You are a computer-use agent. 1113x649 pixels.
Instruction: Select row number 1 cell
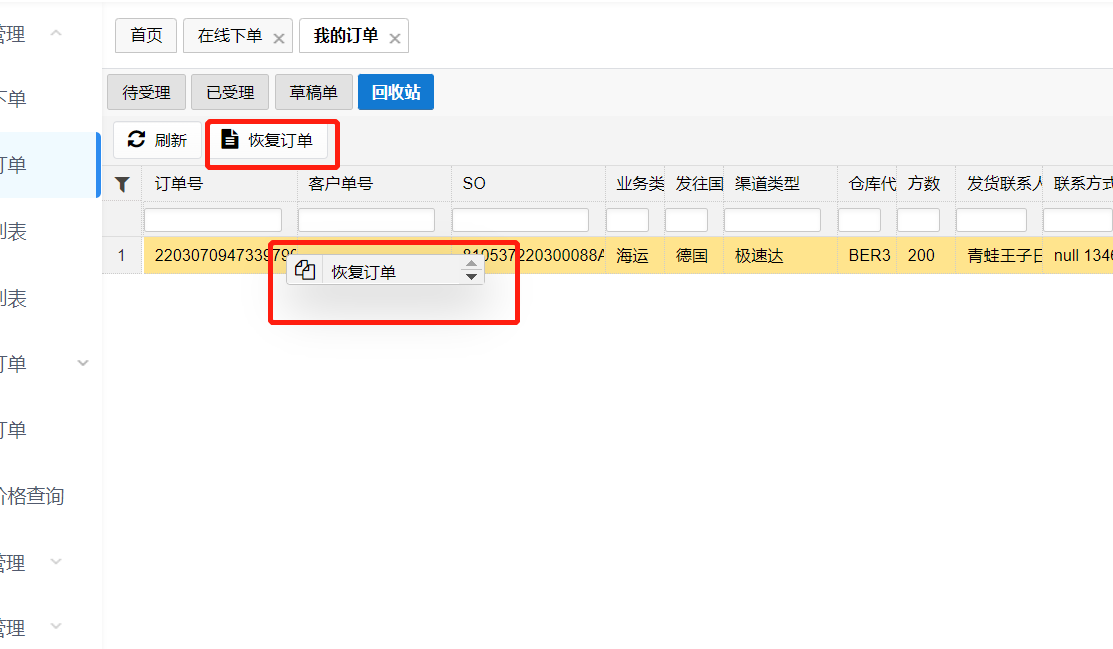[x=122, y=256]
